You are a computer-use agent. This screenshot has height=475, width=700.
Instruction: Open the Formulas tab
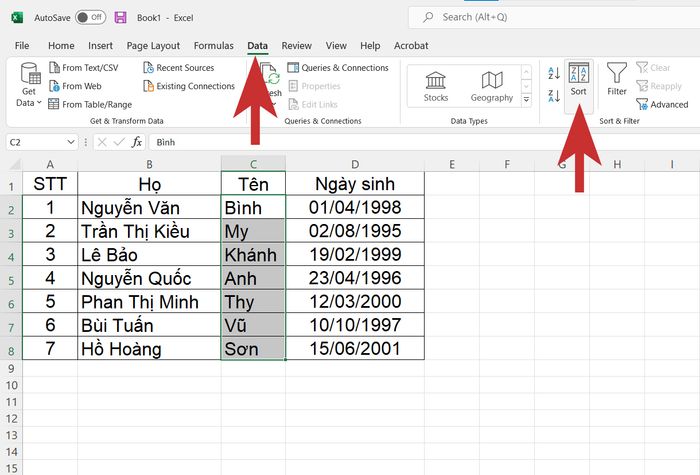(x=213, y=46)
